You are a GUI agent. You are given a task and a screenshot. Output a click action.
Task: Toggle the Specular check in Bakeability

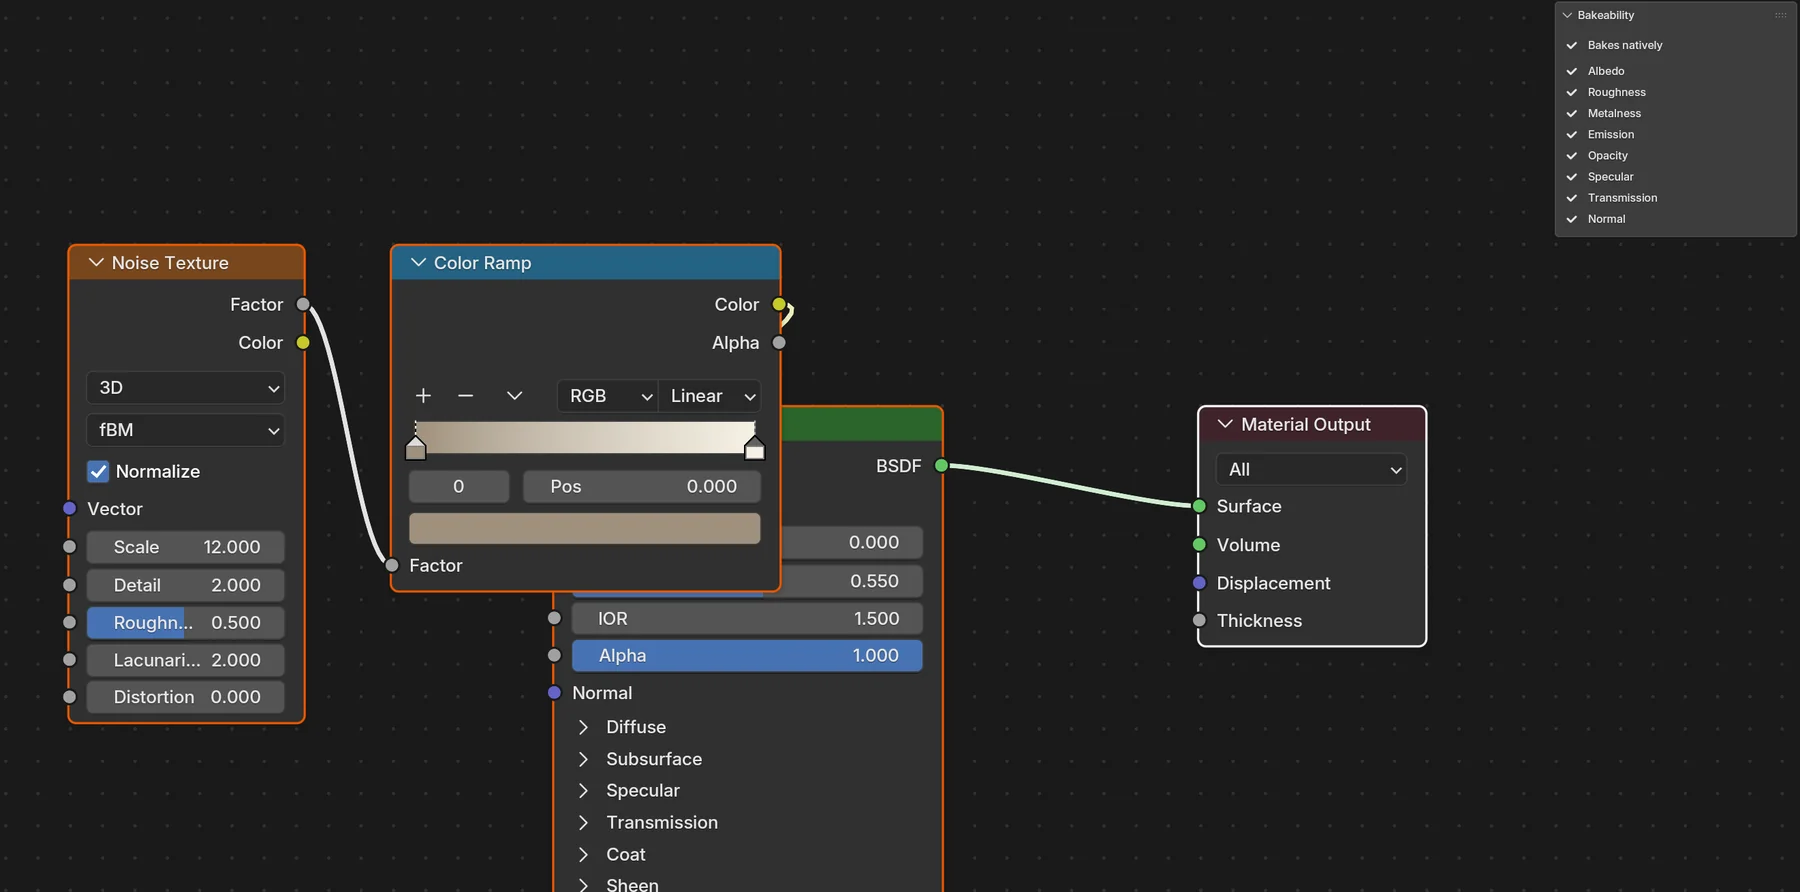click(x=1572, y=176)
